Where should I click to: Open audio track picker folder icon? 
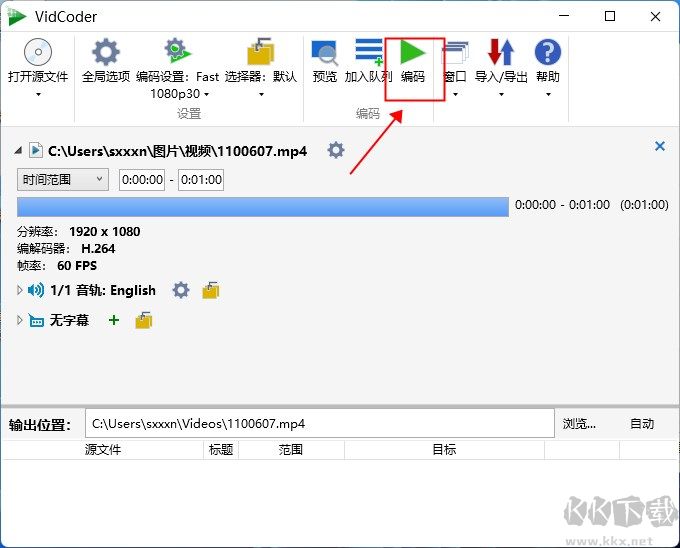[x=211, y=290]
